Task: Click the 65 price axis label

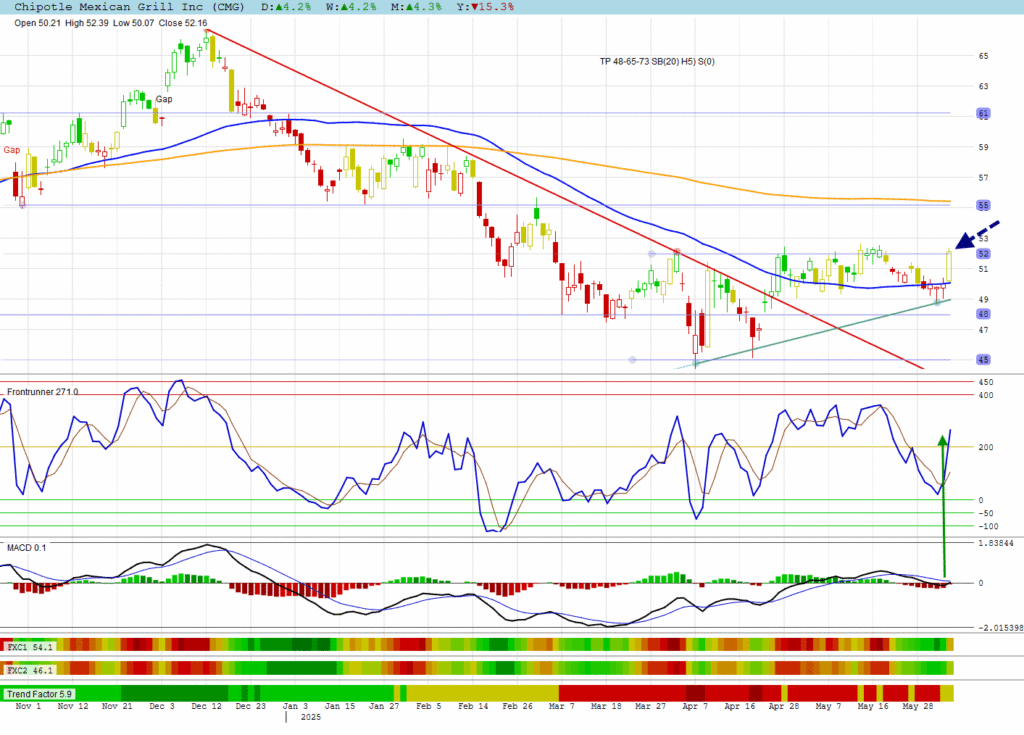Action: pyautogui.click(x=984, y=56)
